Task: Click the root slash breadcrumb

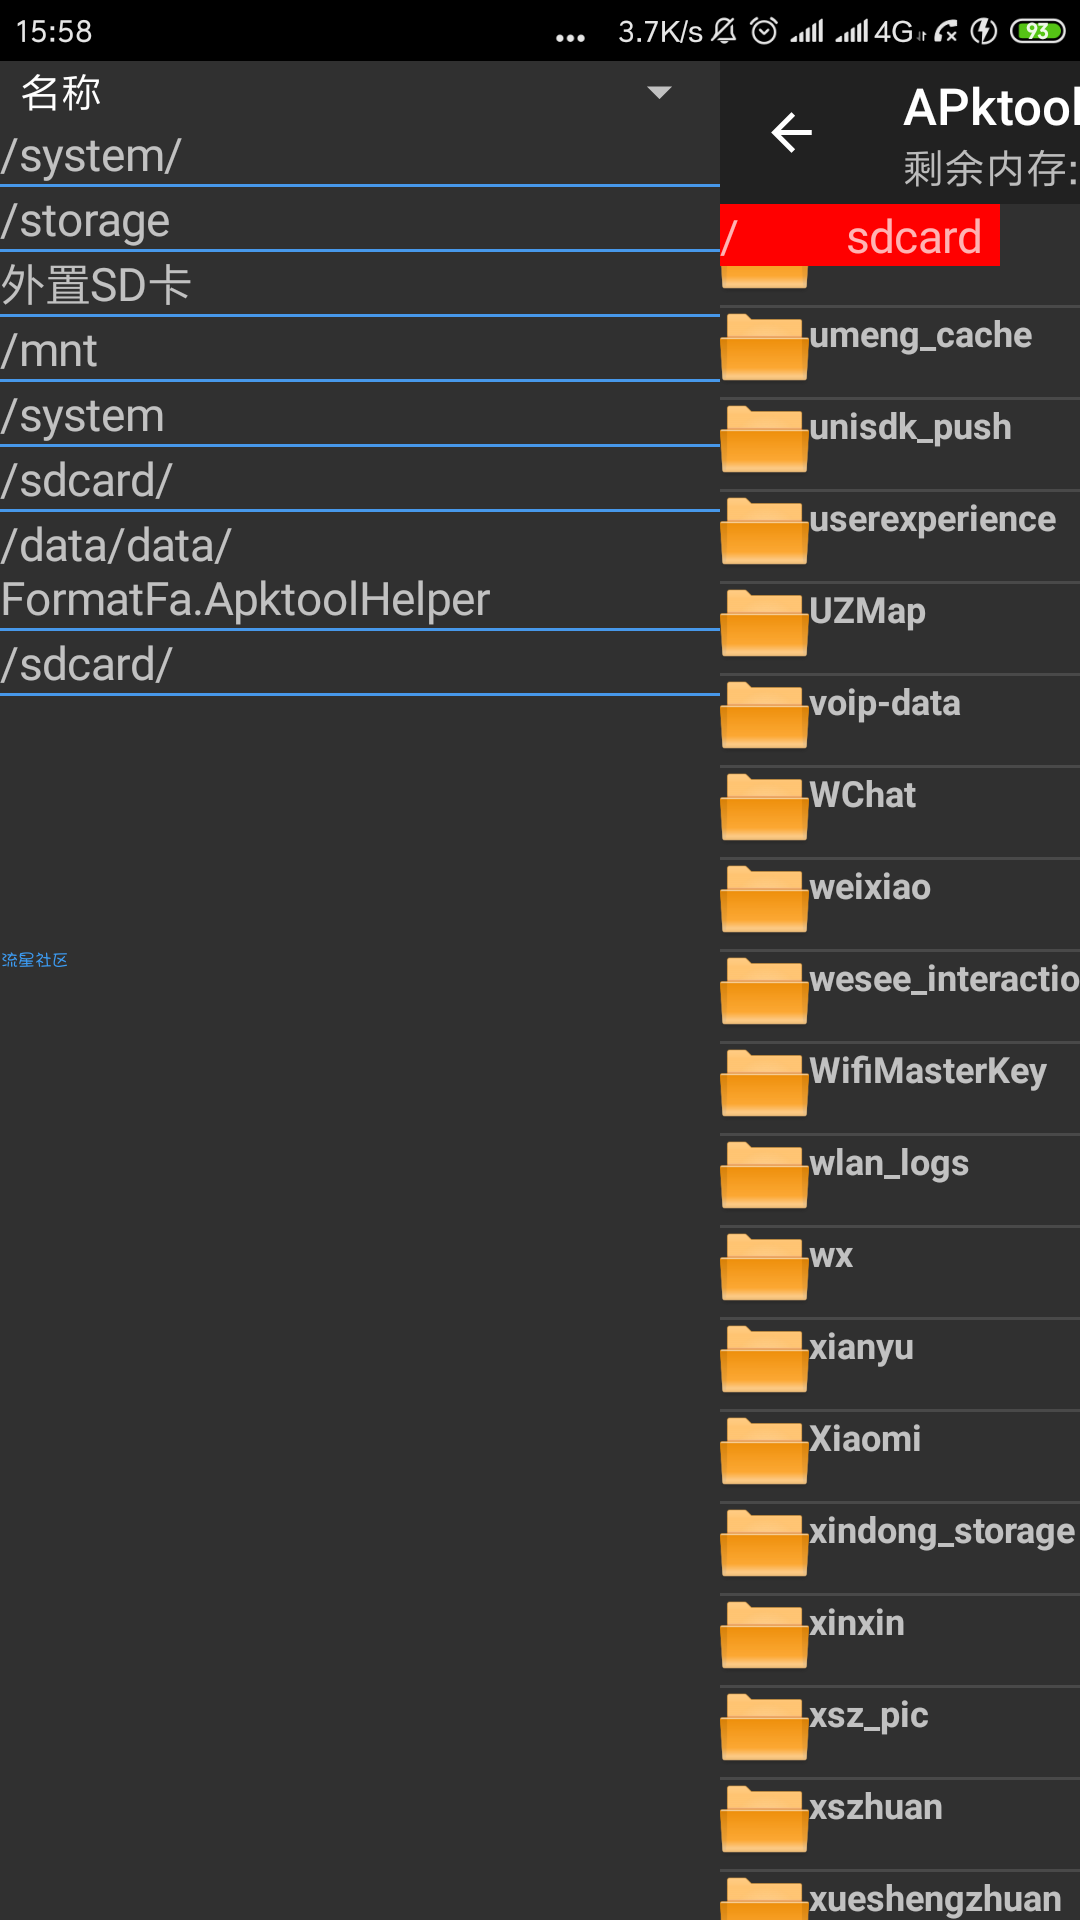Action: pyautogui.click(x=729, y=237)
